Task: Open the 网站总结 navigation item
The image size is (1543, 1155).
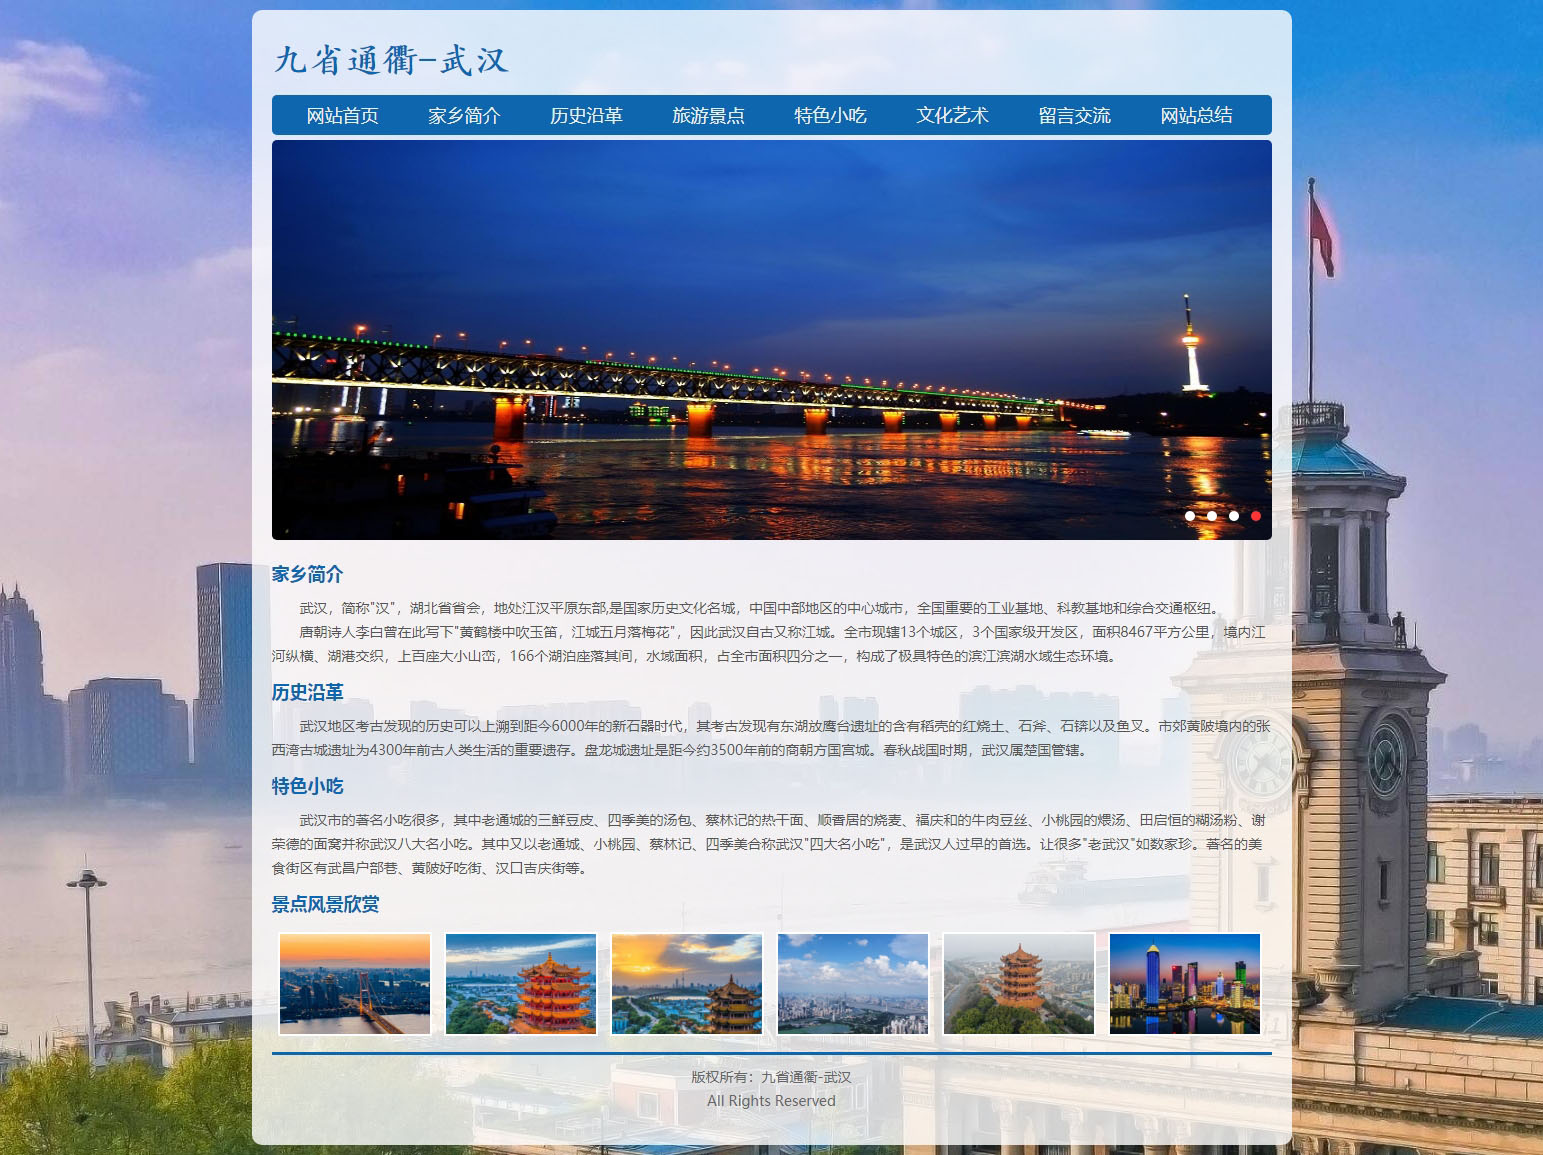Action: coord(1196,115)
